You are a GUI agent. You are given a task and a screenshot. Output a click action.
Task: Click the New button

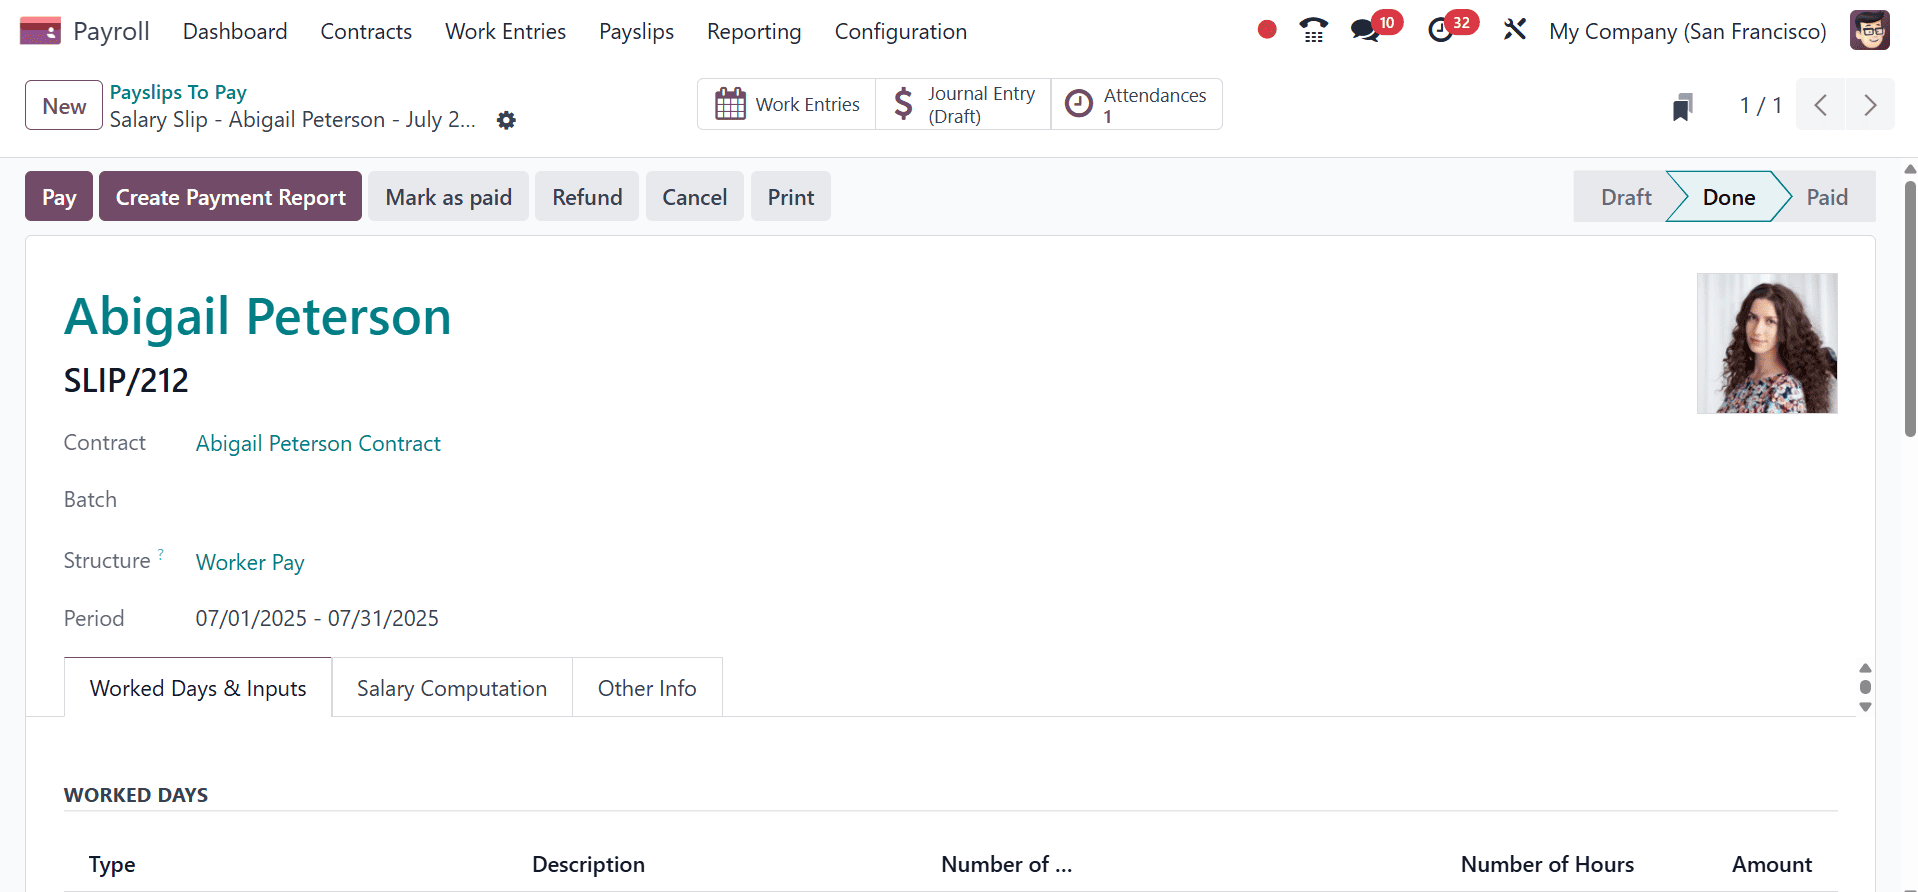pos(64,106)
